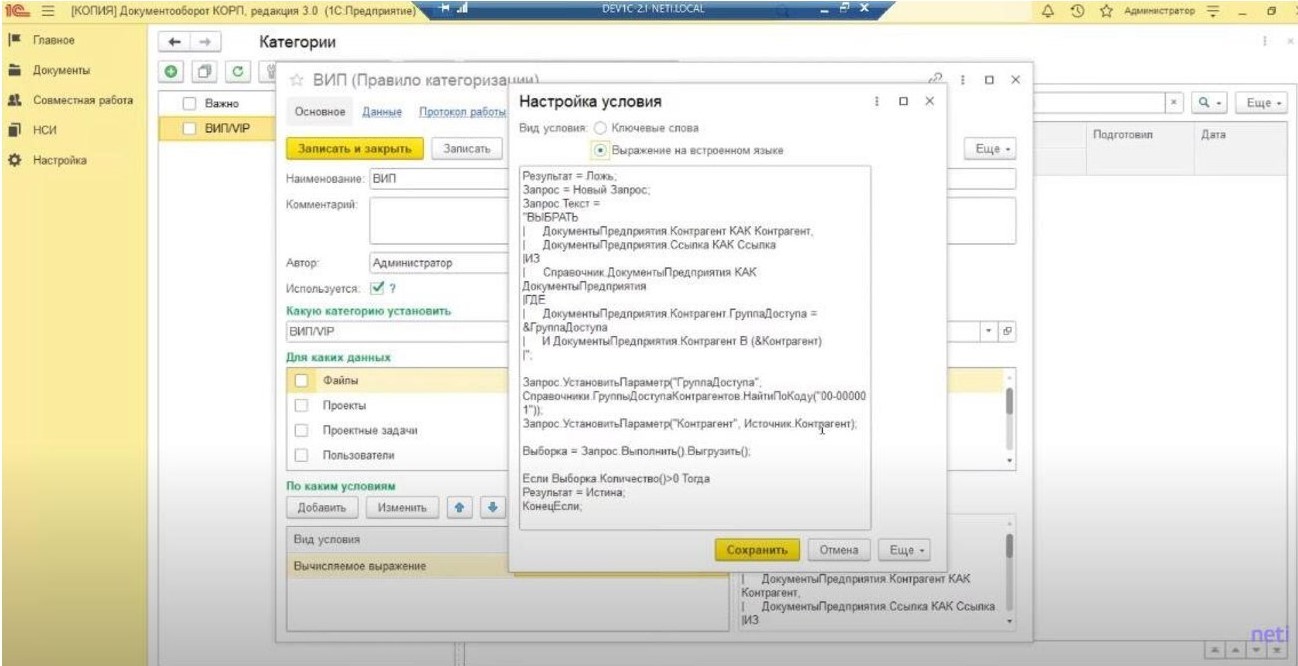
Task: Click Записать и закрыть button
Action: (x=355, y=148)
